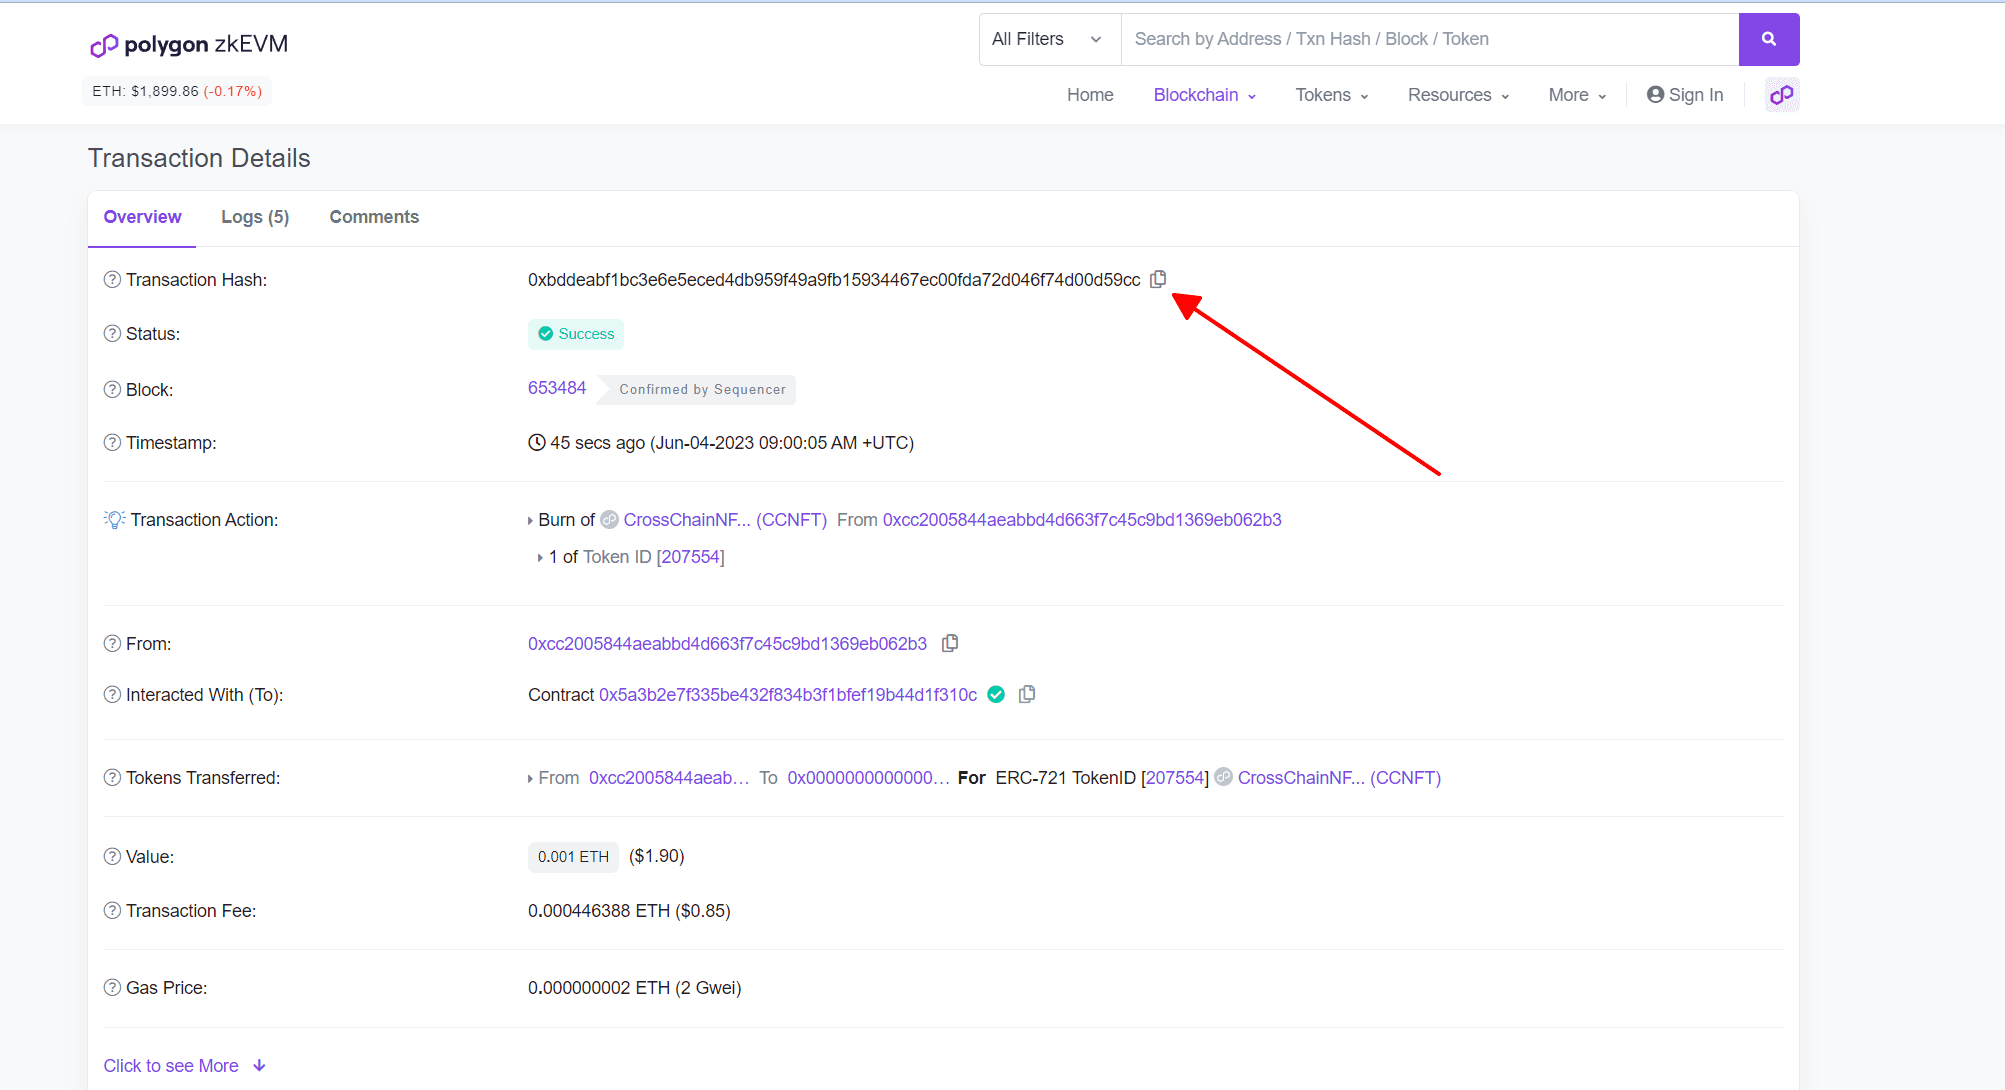The height and width of the screenshot is (1090, 2005).
Task: Click help icon next to Gas Price
Action: point(112,988)
